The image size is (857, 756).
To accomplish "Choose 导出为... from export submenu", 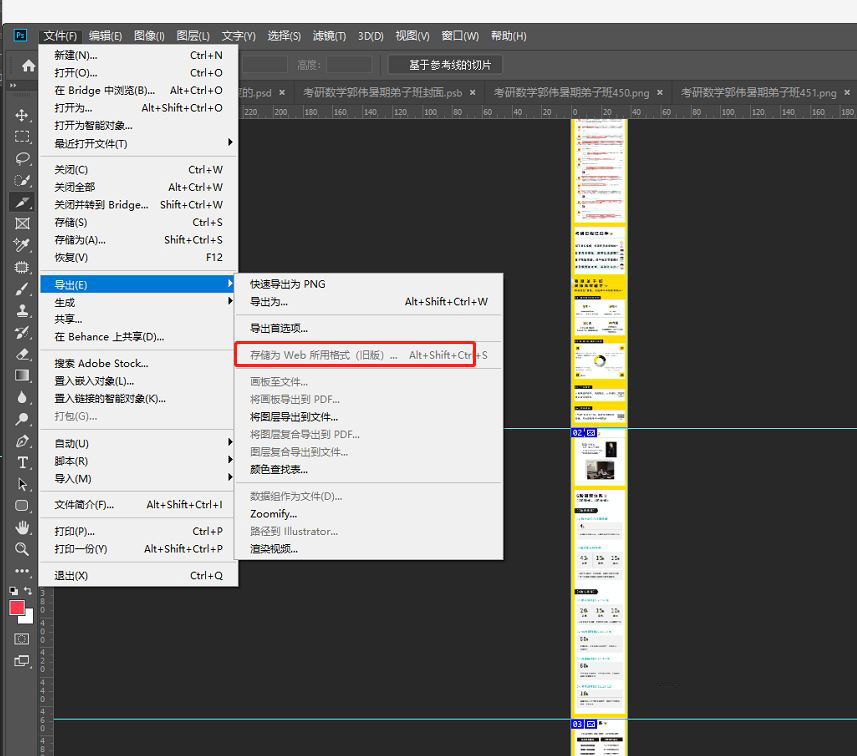I will pos(369,301).
